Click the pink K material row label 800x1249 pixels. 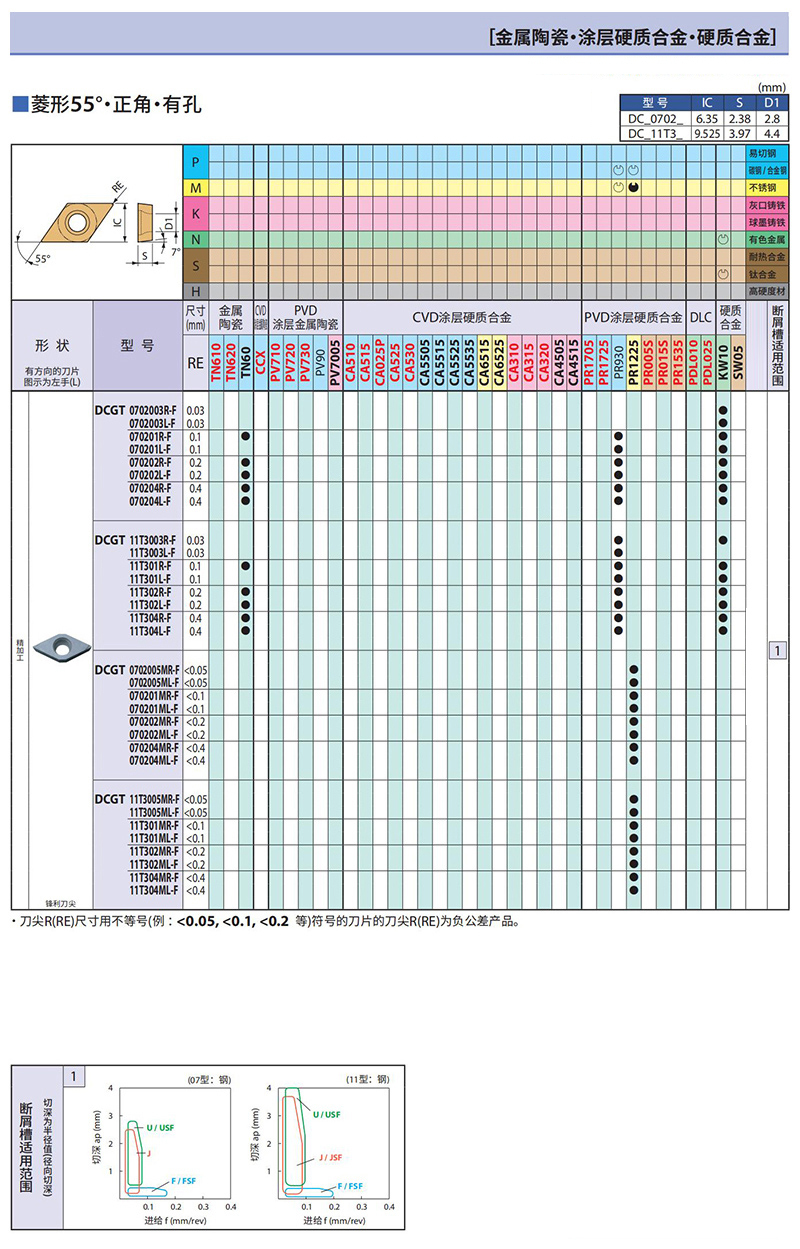click(196, 214)
